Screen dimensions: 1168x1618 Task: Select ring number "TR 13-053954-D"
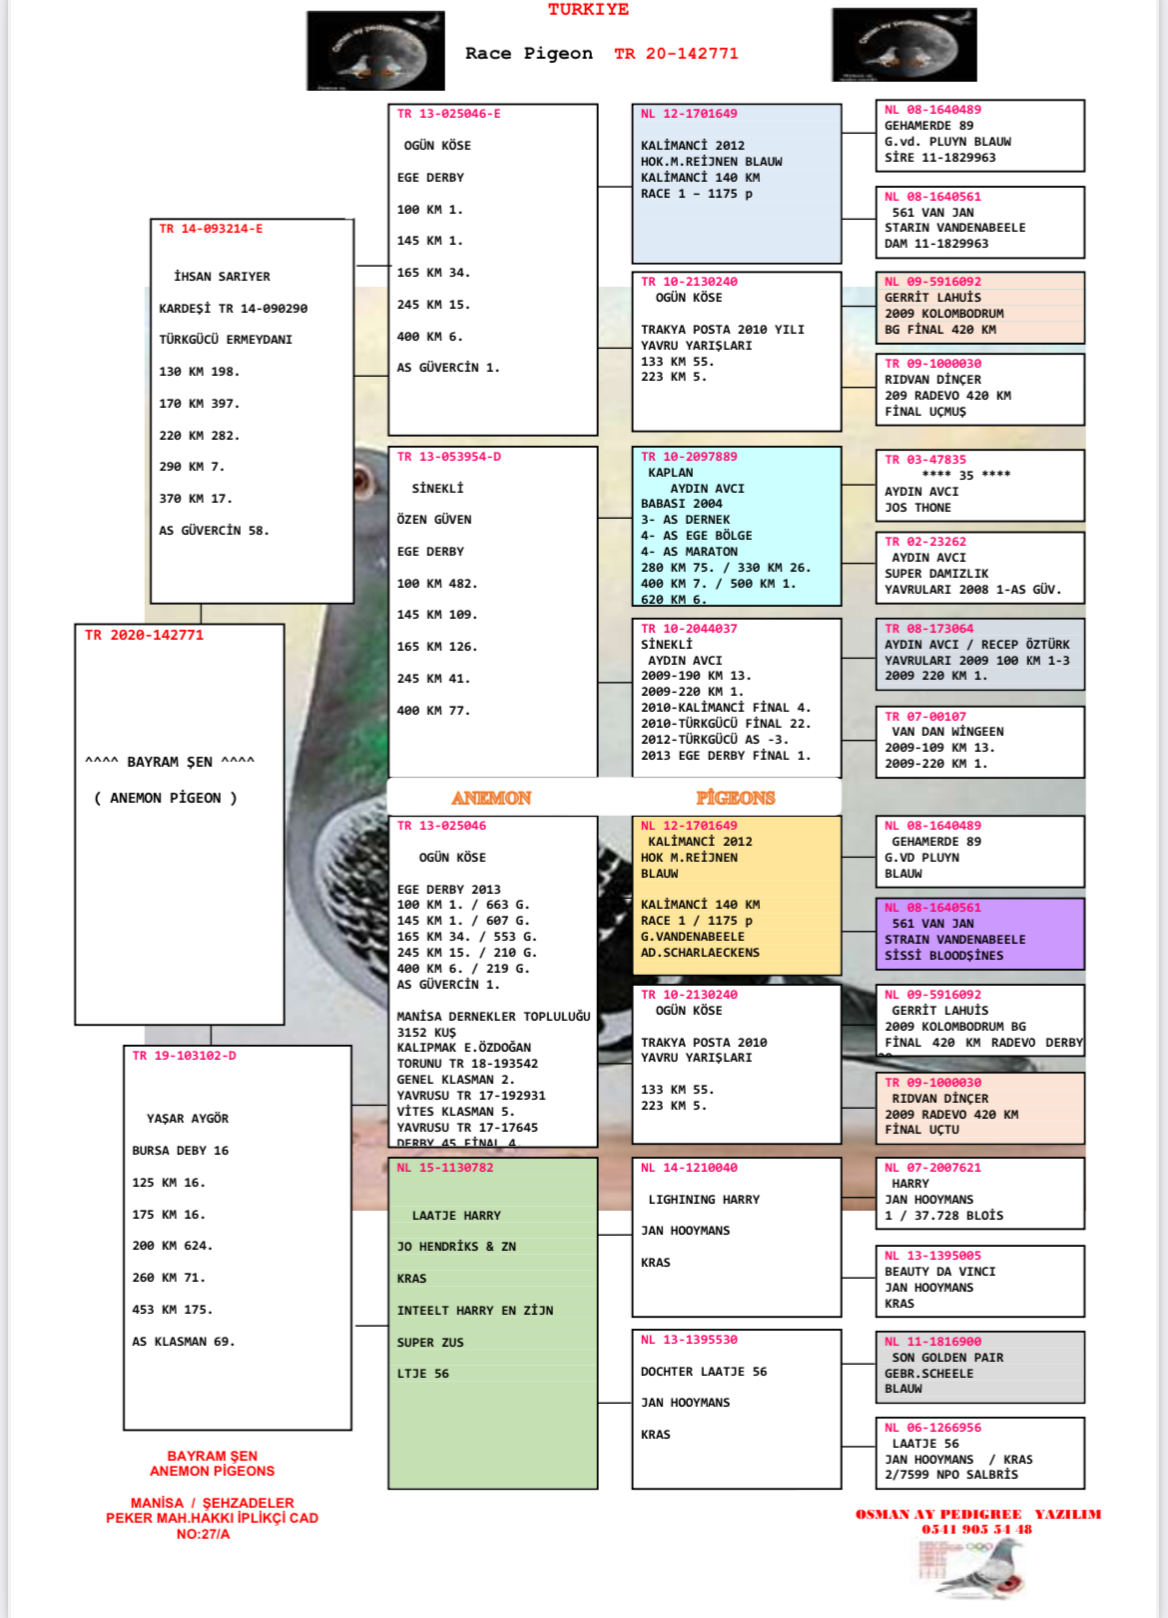coord(449,457)
